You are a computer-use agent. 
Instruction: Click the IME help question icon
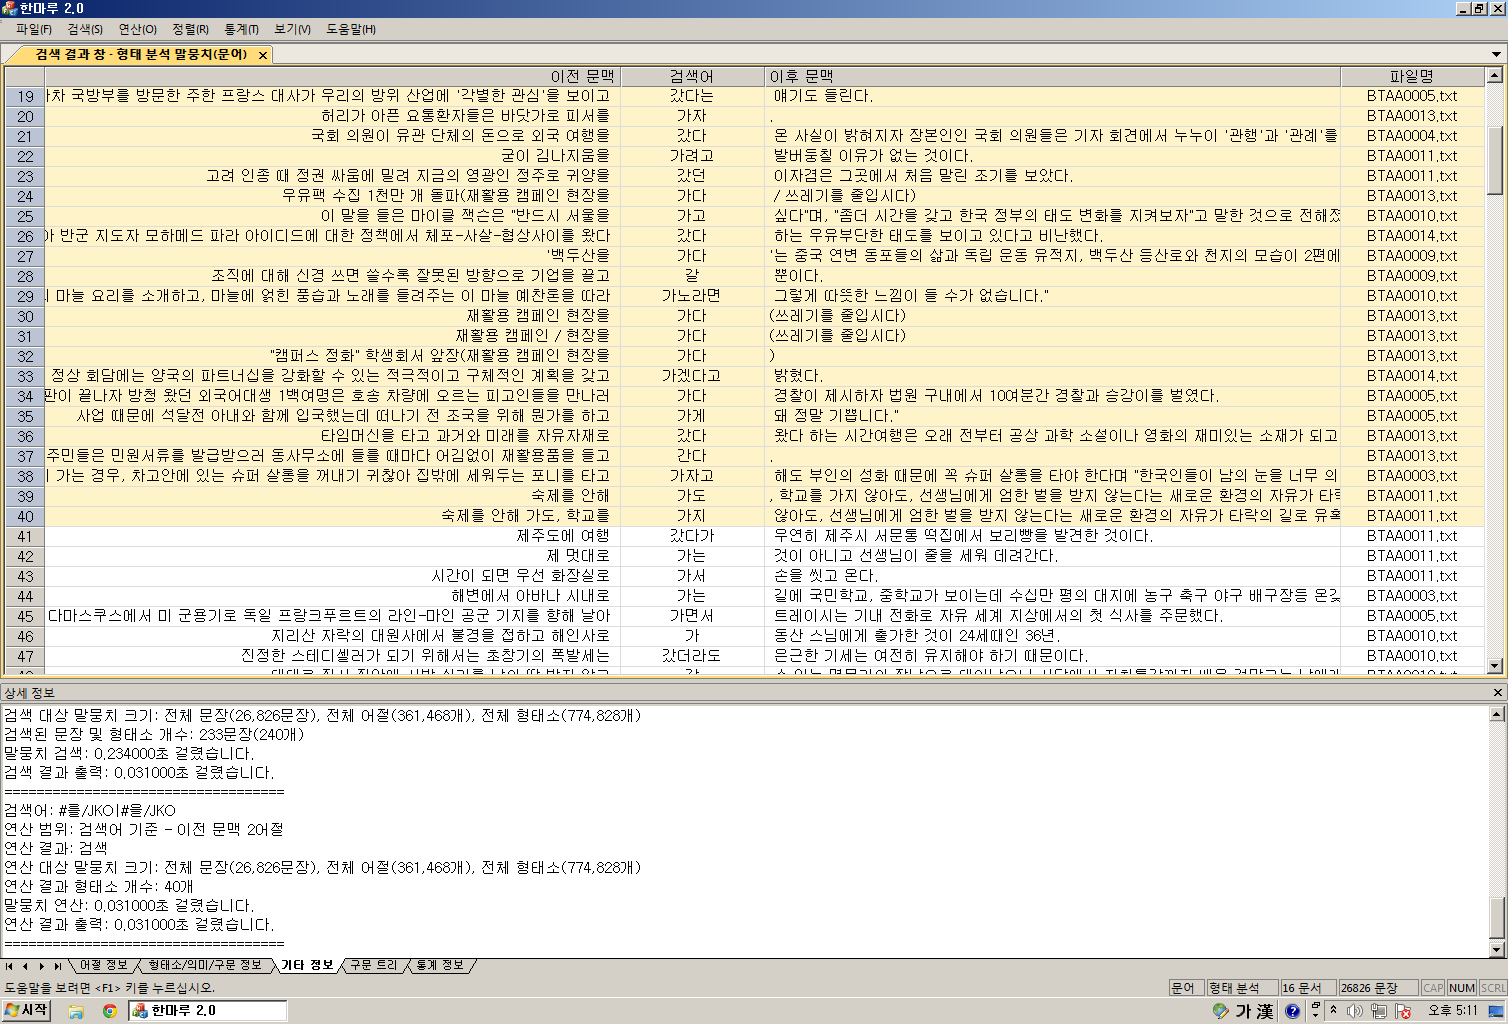[x=1292, y=1011]
